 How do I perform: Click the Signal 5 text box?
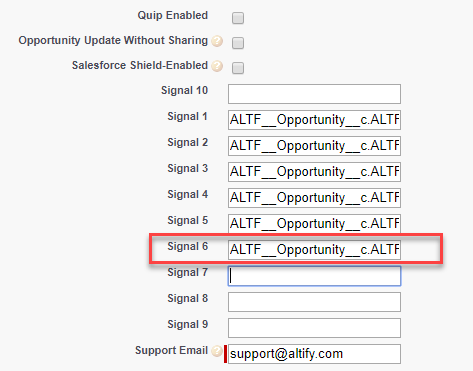[x=314, y=223]
